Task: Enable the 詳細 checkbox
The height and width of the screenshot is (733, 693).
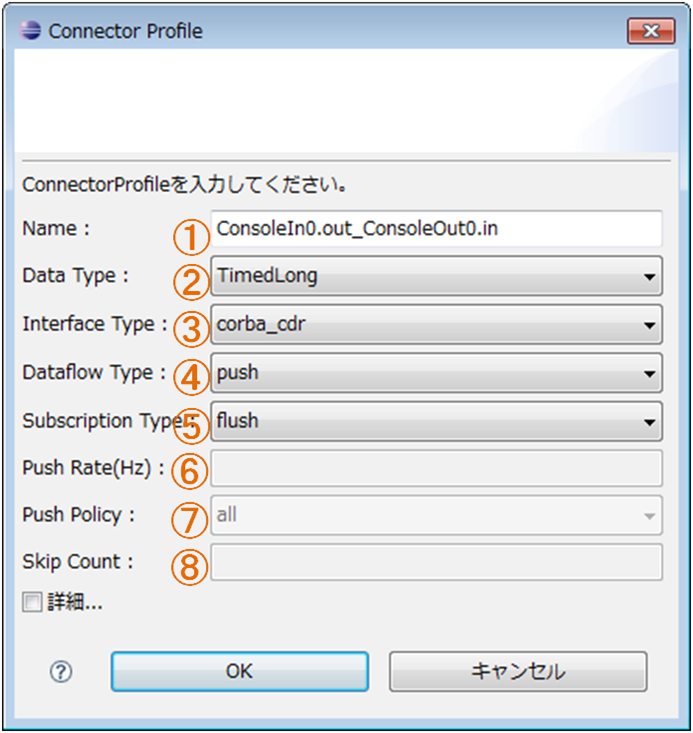Action: tap(32, 602)
